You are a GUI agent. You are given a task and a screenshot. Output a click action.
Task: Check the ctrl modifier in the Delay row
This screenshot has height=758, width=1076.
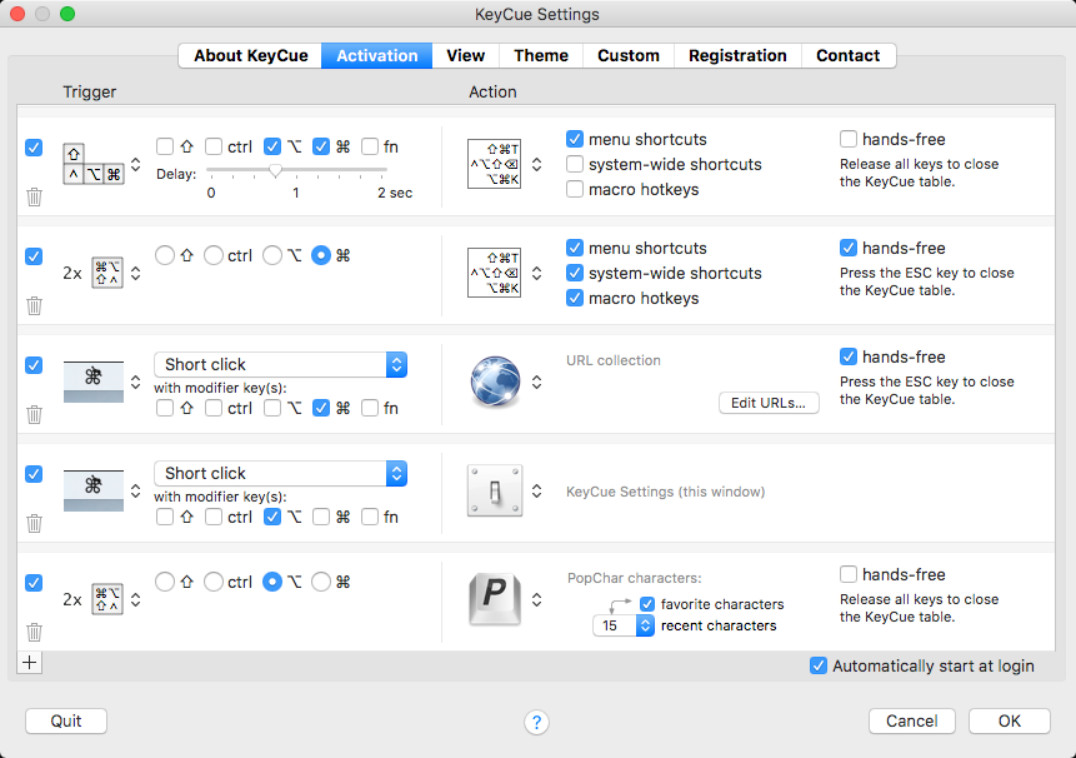point(213,146)
